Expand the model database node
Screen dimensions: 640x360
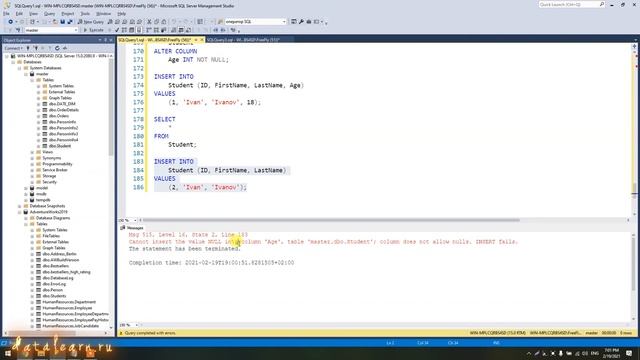tap(26, 188)
